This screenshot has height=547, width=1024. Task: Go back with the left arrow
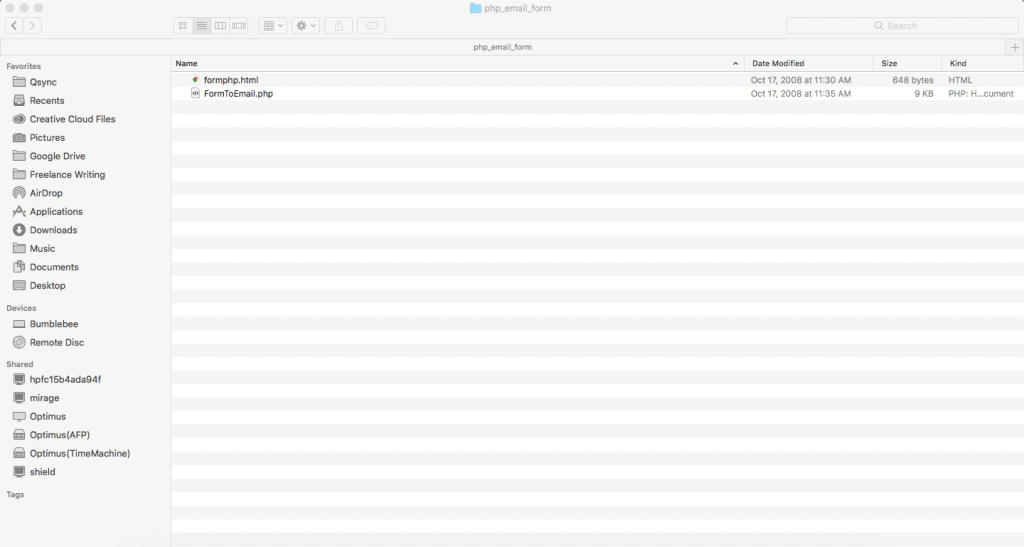(x=14, y=25)
